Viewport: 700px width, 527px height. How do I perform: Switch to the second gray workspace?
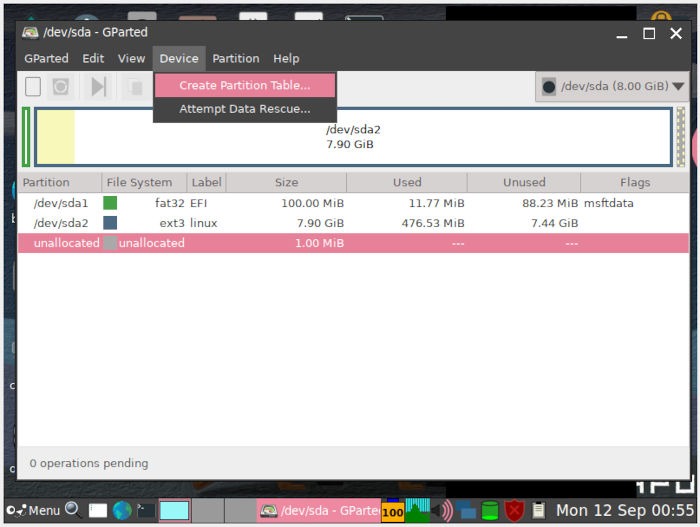[208, 510]
